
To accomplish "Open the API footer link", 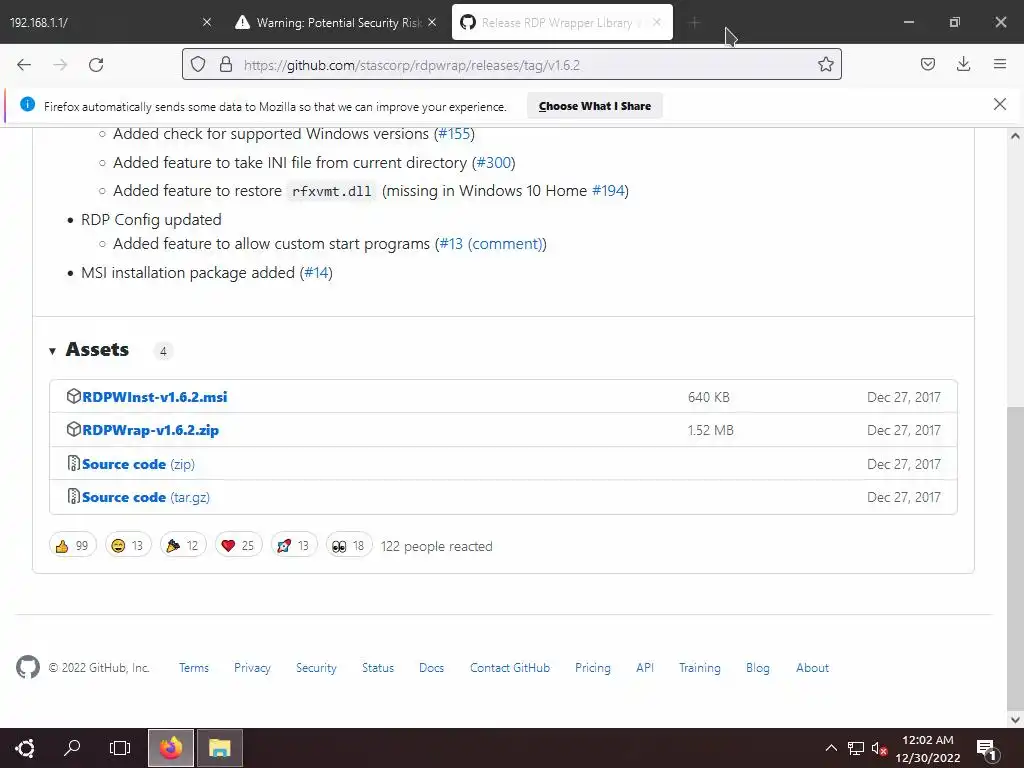I will (x=645, y=668).
